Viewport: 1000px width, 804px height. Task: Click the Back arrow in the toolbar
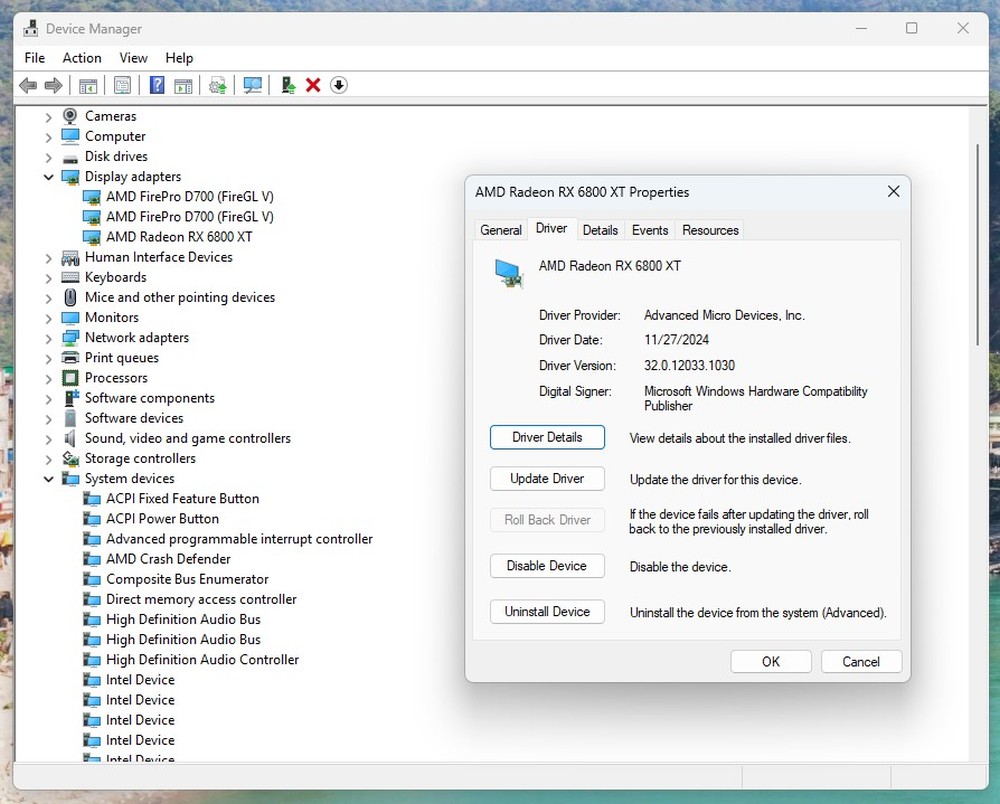28,85
